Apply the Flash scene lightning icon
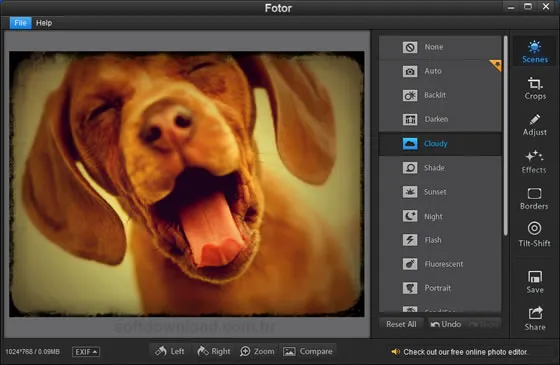 (410, 240)
